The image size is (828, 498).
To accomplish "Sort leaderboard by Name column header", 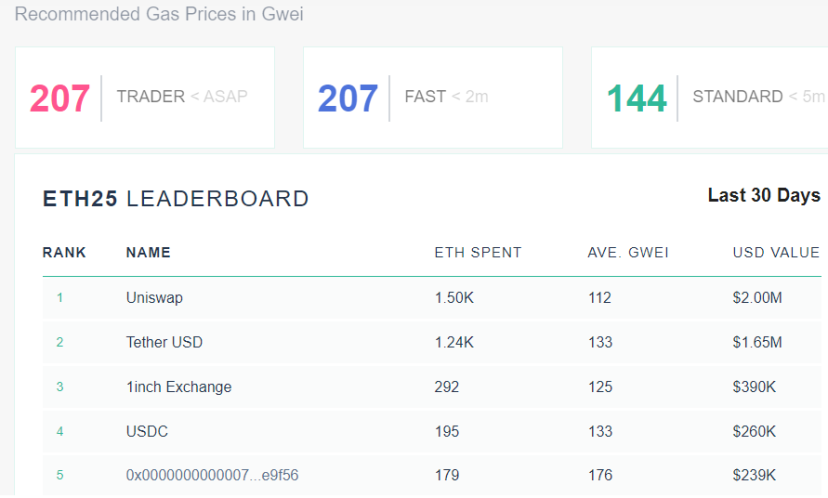I will pyautogui.click(x=148, y=252).
